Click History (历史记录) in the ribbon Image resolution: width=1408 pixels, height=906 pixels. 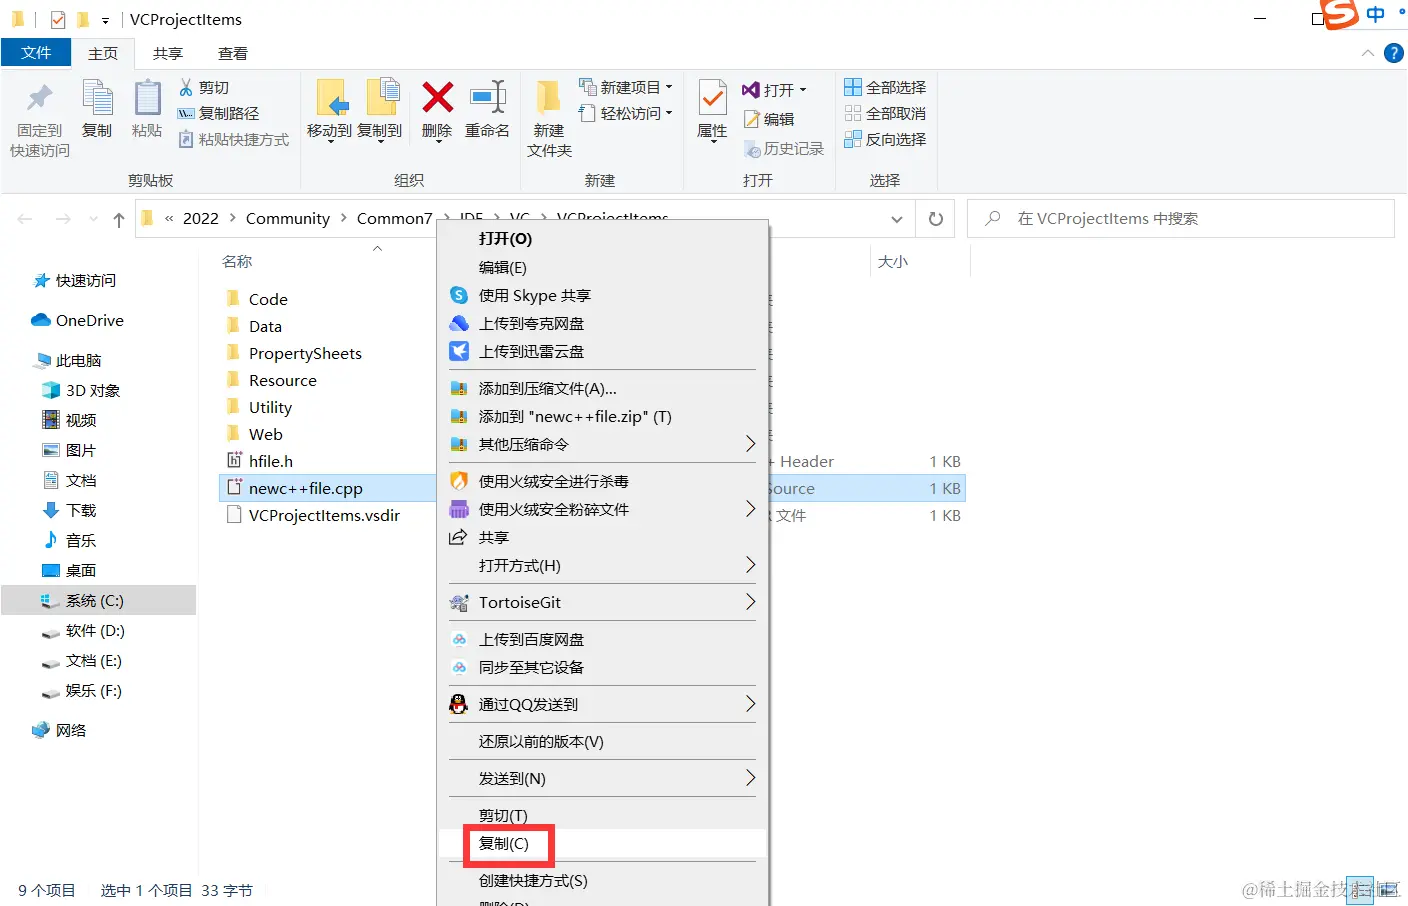coord(784,149)
